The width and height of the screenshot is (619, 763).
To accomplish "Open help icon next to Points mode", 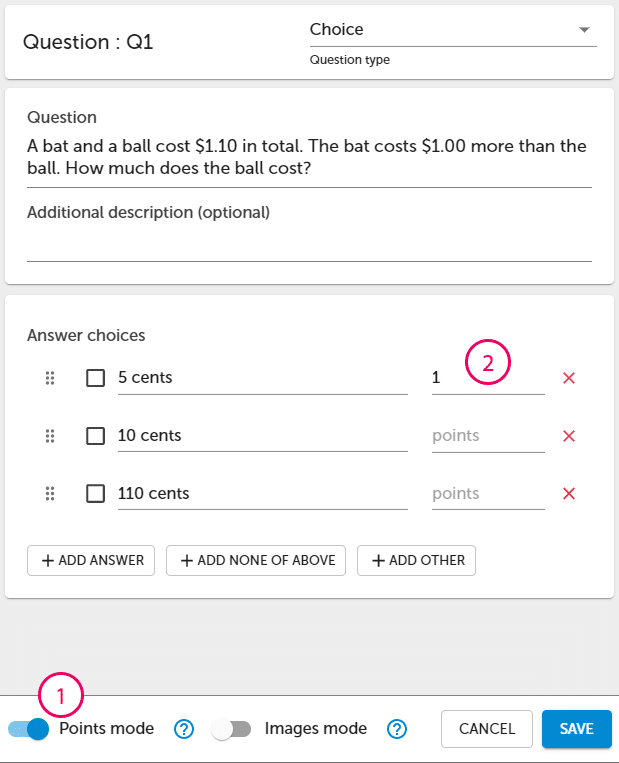I will [x=184, y=729].
